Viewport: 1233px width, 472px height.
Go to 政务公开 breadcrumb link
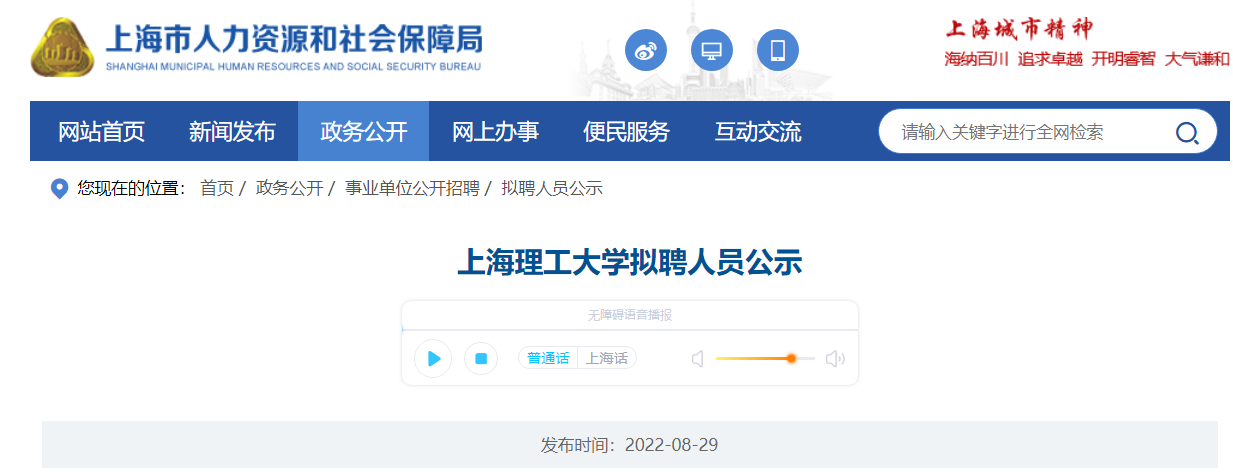290,188
